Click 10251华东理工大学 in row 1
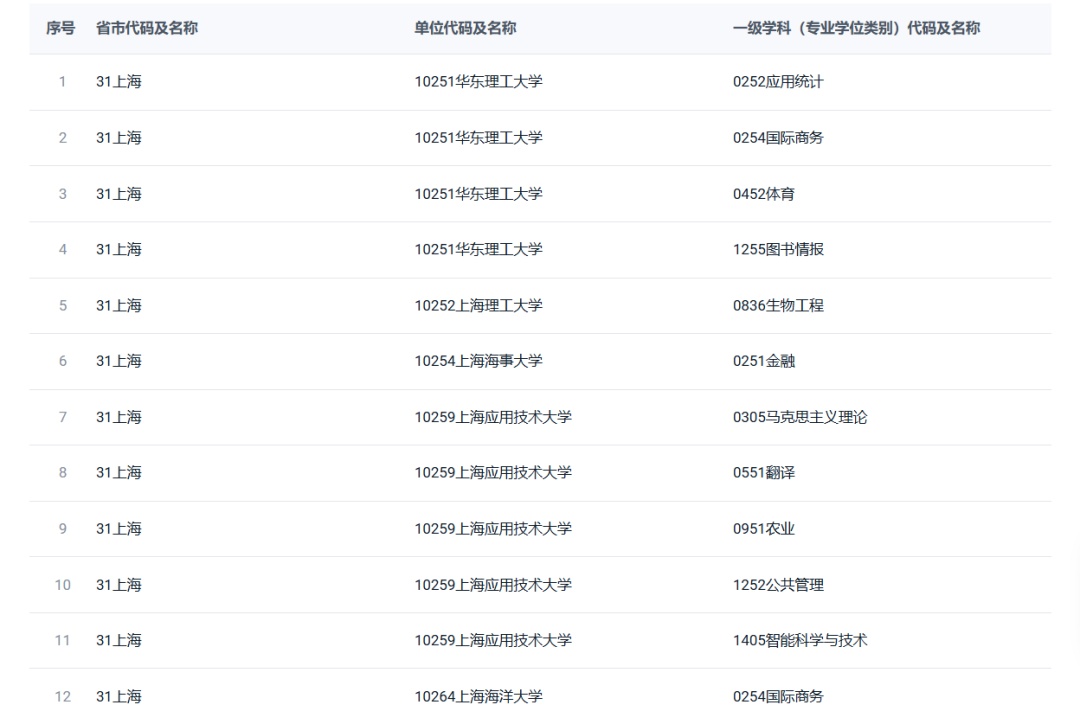 pos(479,82)
